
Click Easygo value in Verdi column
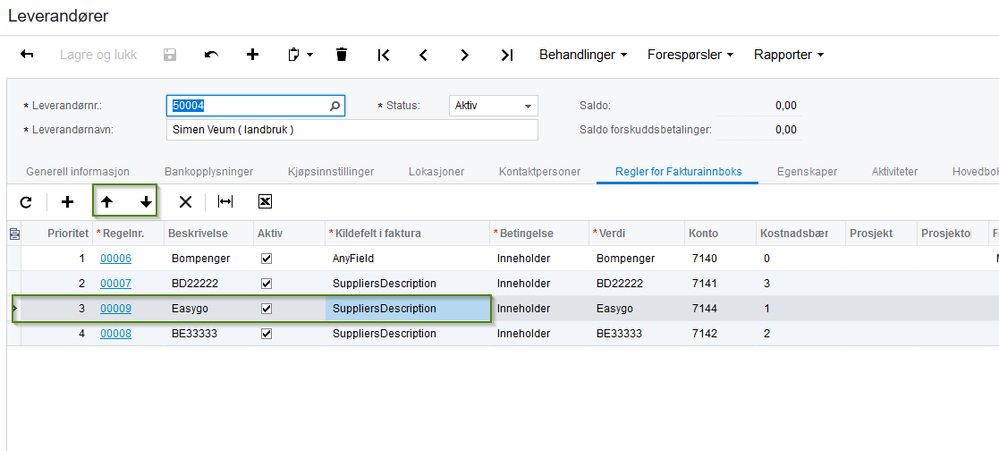pos(637,308)
